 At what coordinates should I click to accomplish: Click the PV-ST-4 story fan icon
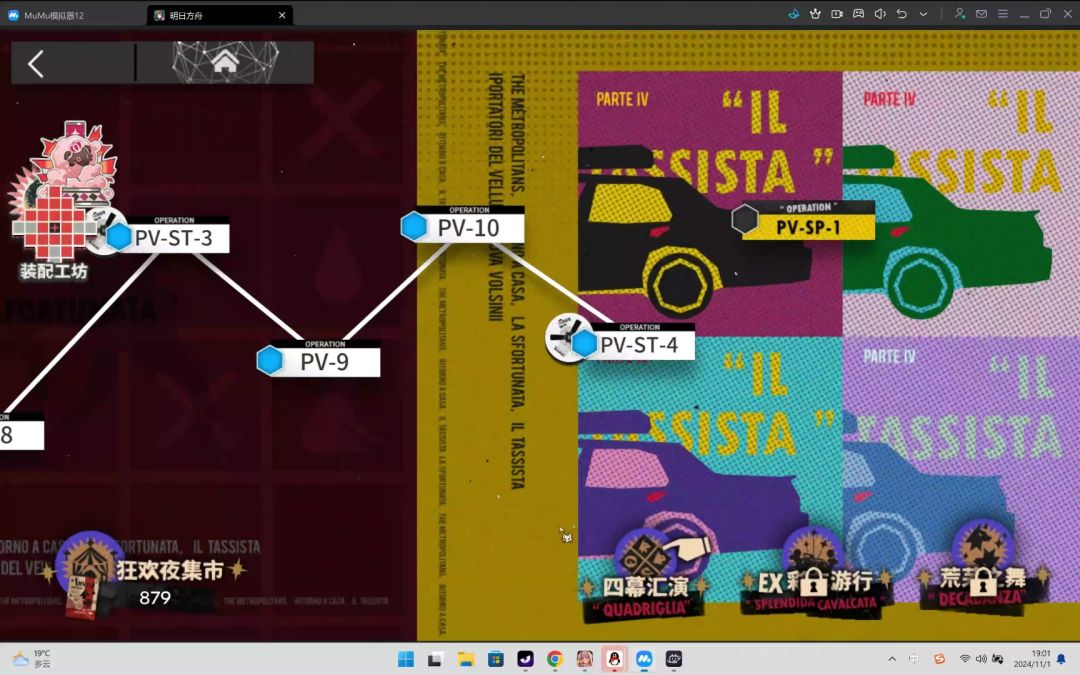565,337
